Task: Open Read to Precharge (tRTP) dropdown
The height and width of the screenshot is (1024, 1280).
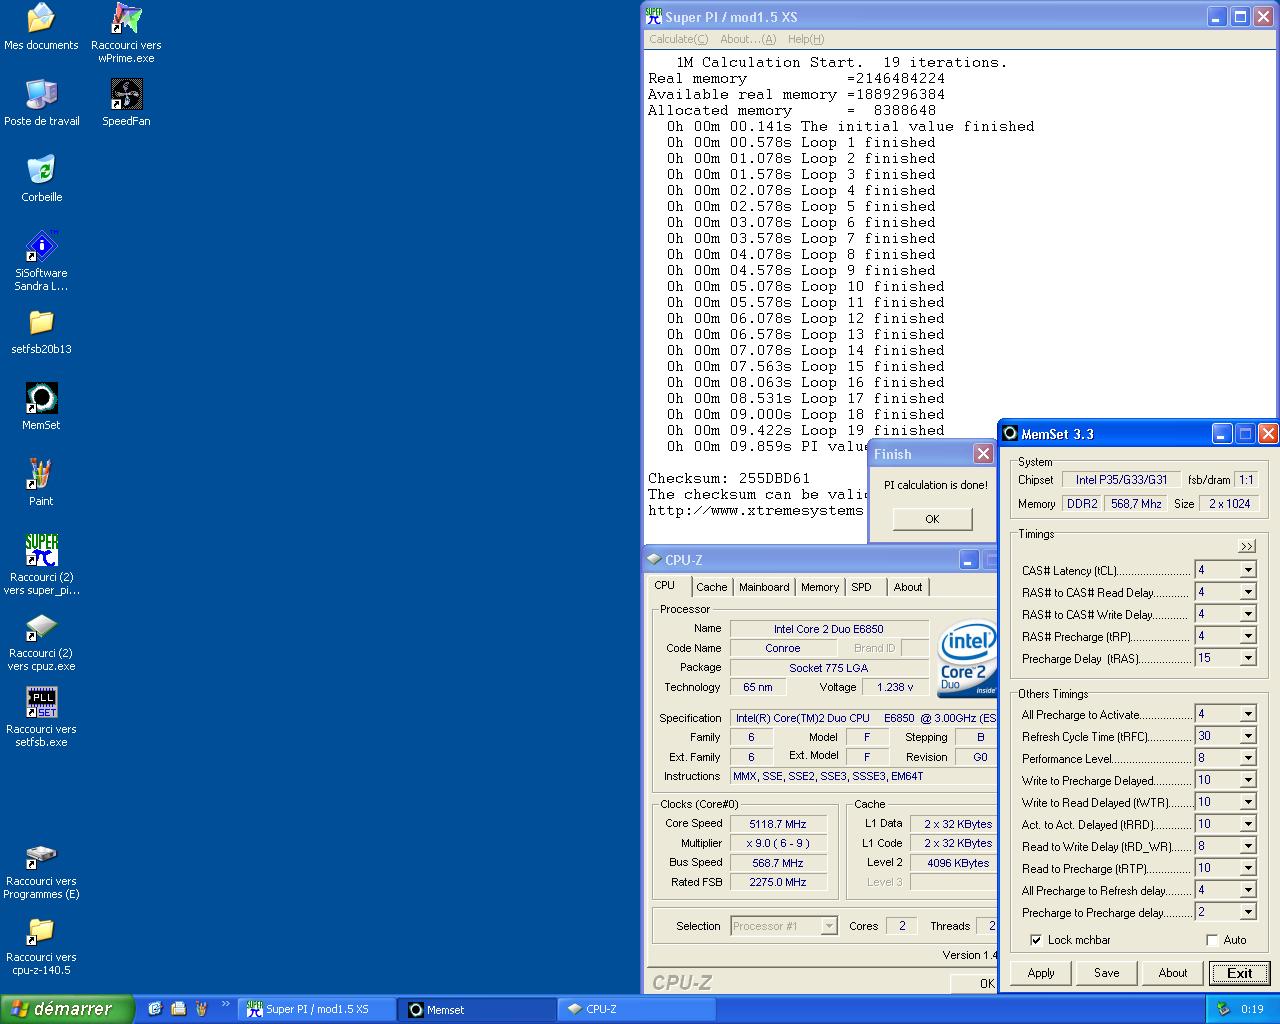Action: 1248,868
